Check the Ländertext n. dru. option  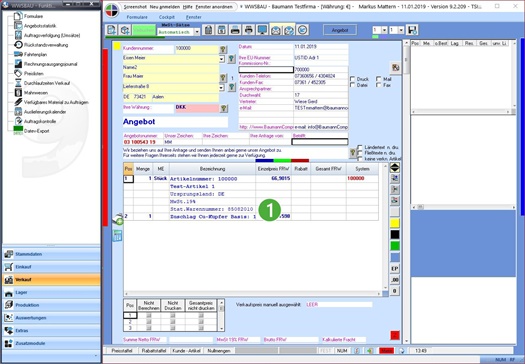pos(360,147)
